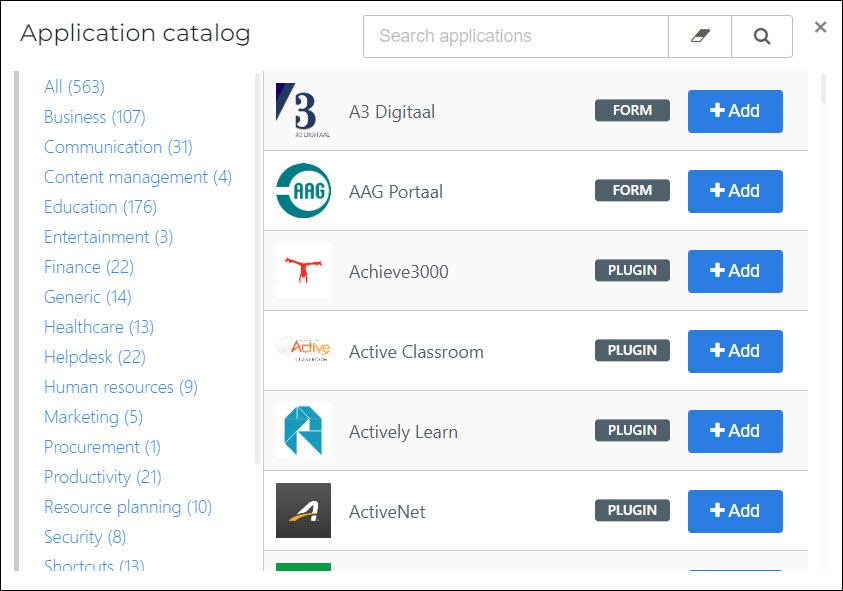Filter by Productivity (21) category
The width and height of the screenshot is (843, 591).
click(x=103, y=477)
